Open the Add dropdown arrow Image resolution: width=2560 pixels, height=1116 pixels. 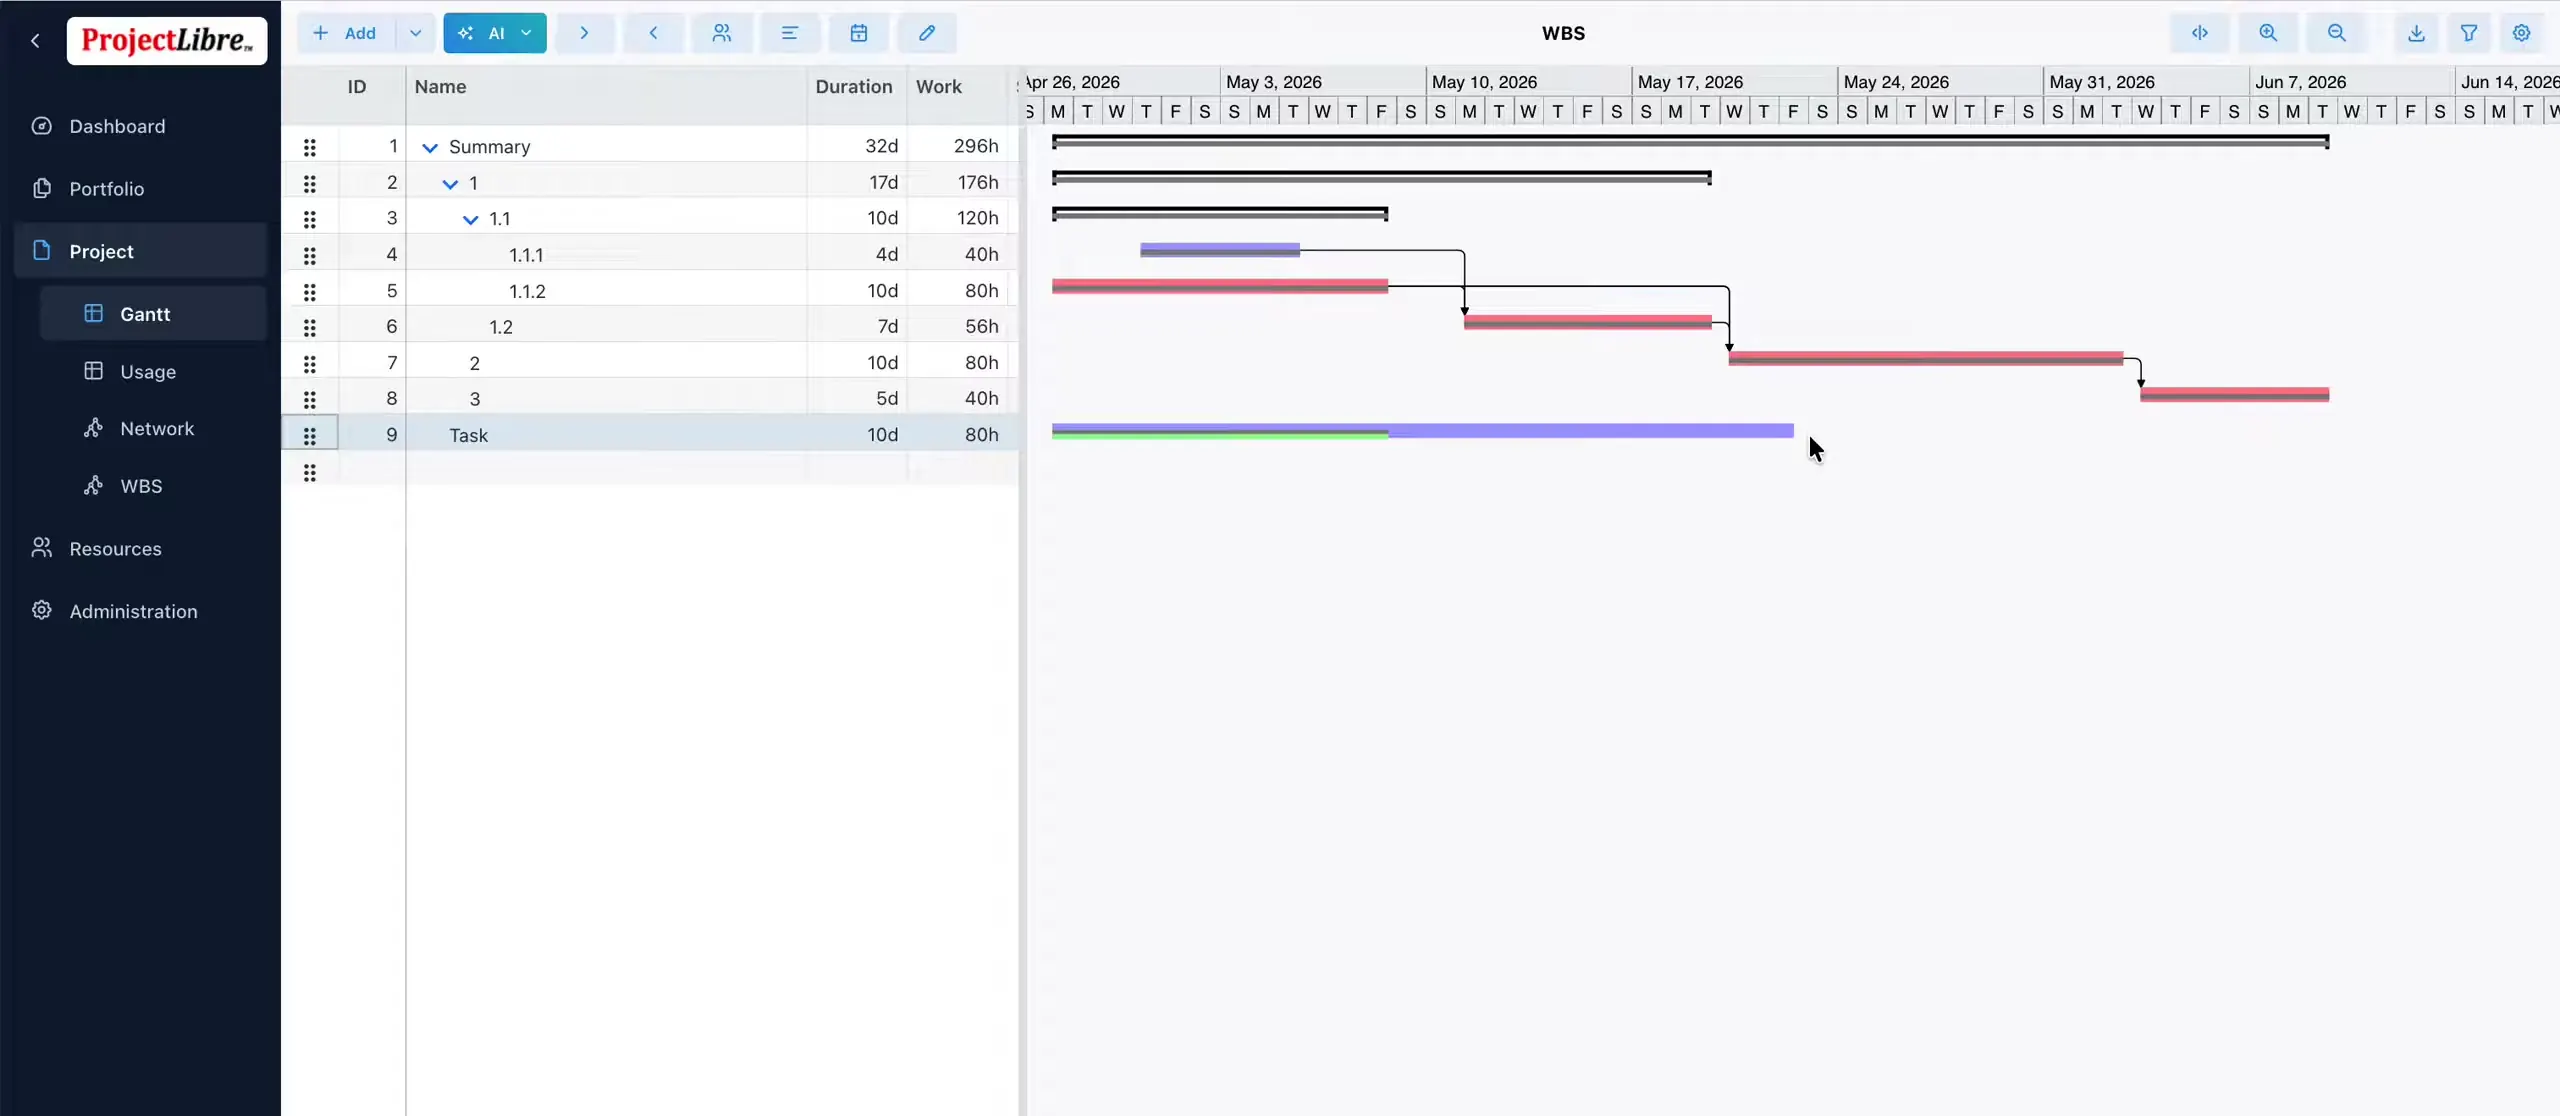pyautogui.click(x=415, y=33)
